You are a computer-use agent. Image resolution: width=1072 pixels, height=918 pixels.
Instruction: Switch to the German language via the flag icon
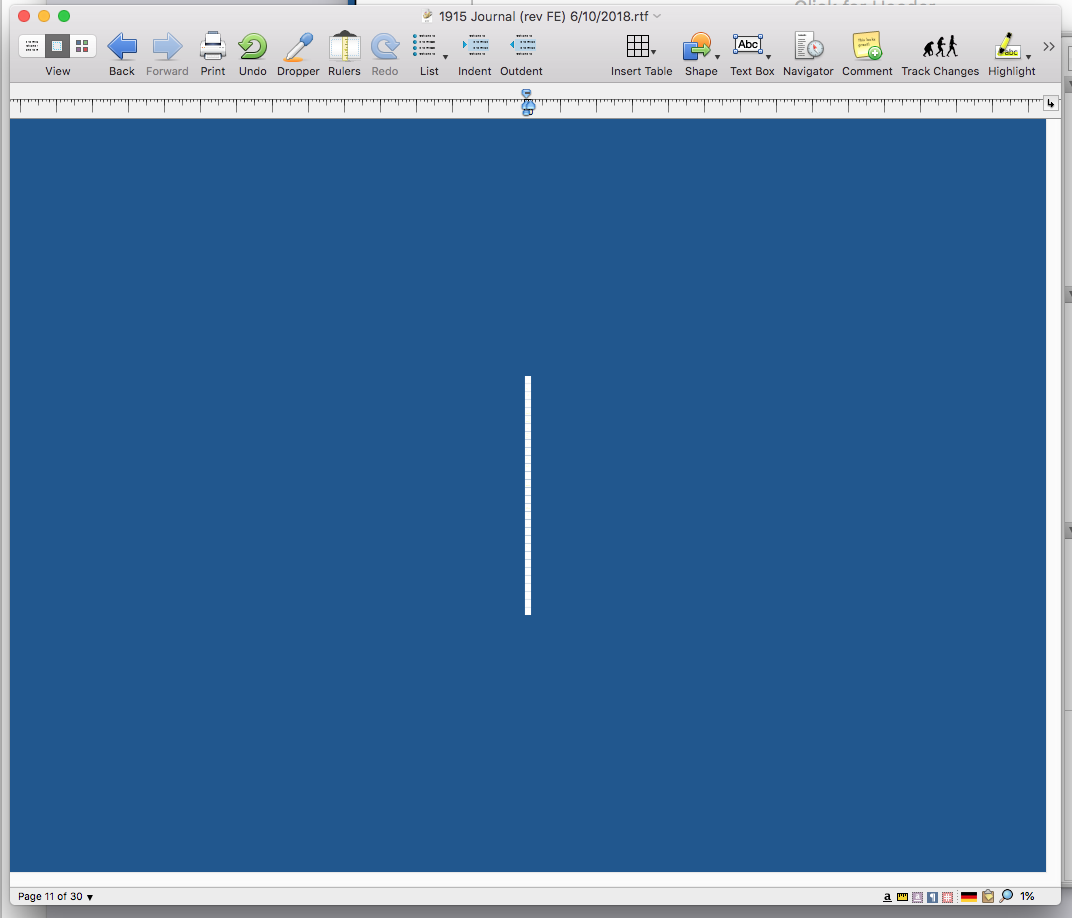968,896
